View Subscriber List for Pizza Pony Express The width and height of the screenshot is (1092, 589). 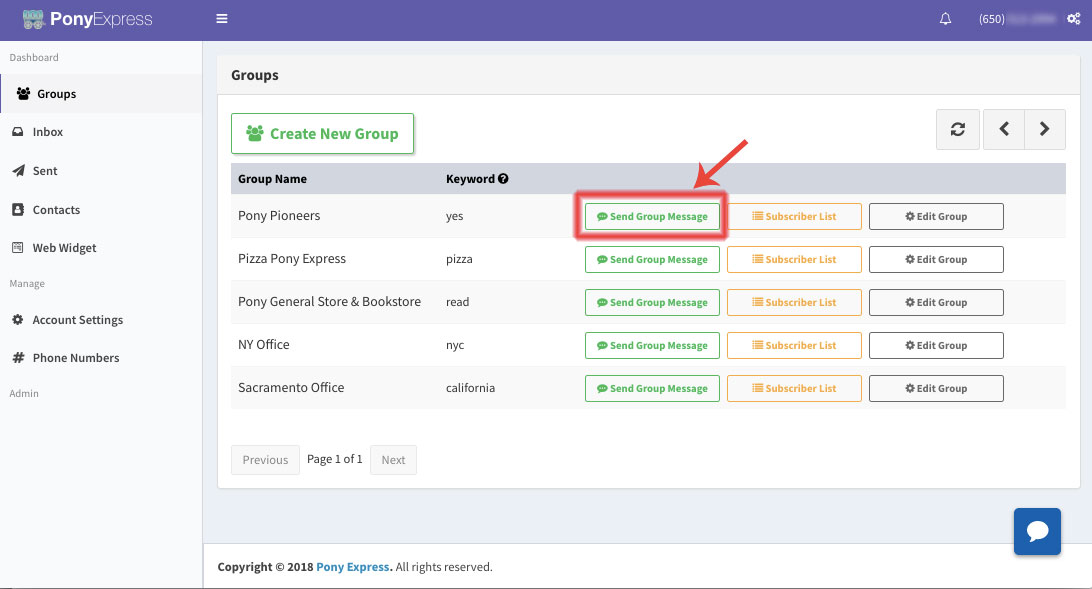[794, 260]
